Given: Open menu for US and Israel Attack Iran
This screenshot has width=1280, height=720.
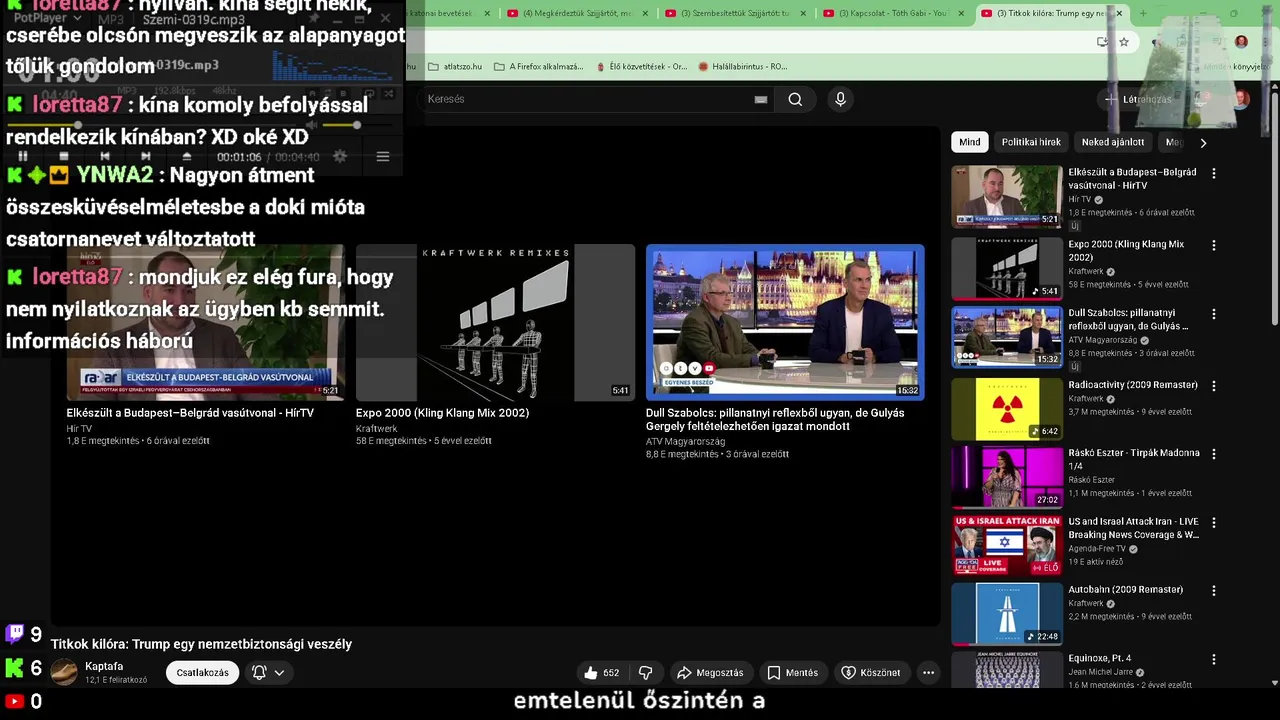Looking at the screenshot, I should coord(1214,523).
